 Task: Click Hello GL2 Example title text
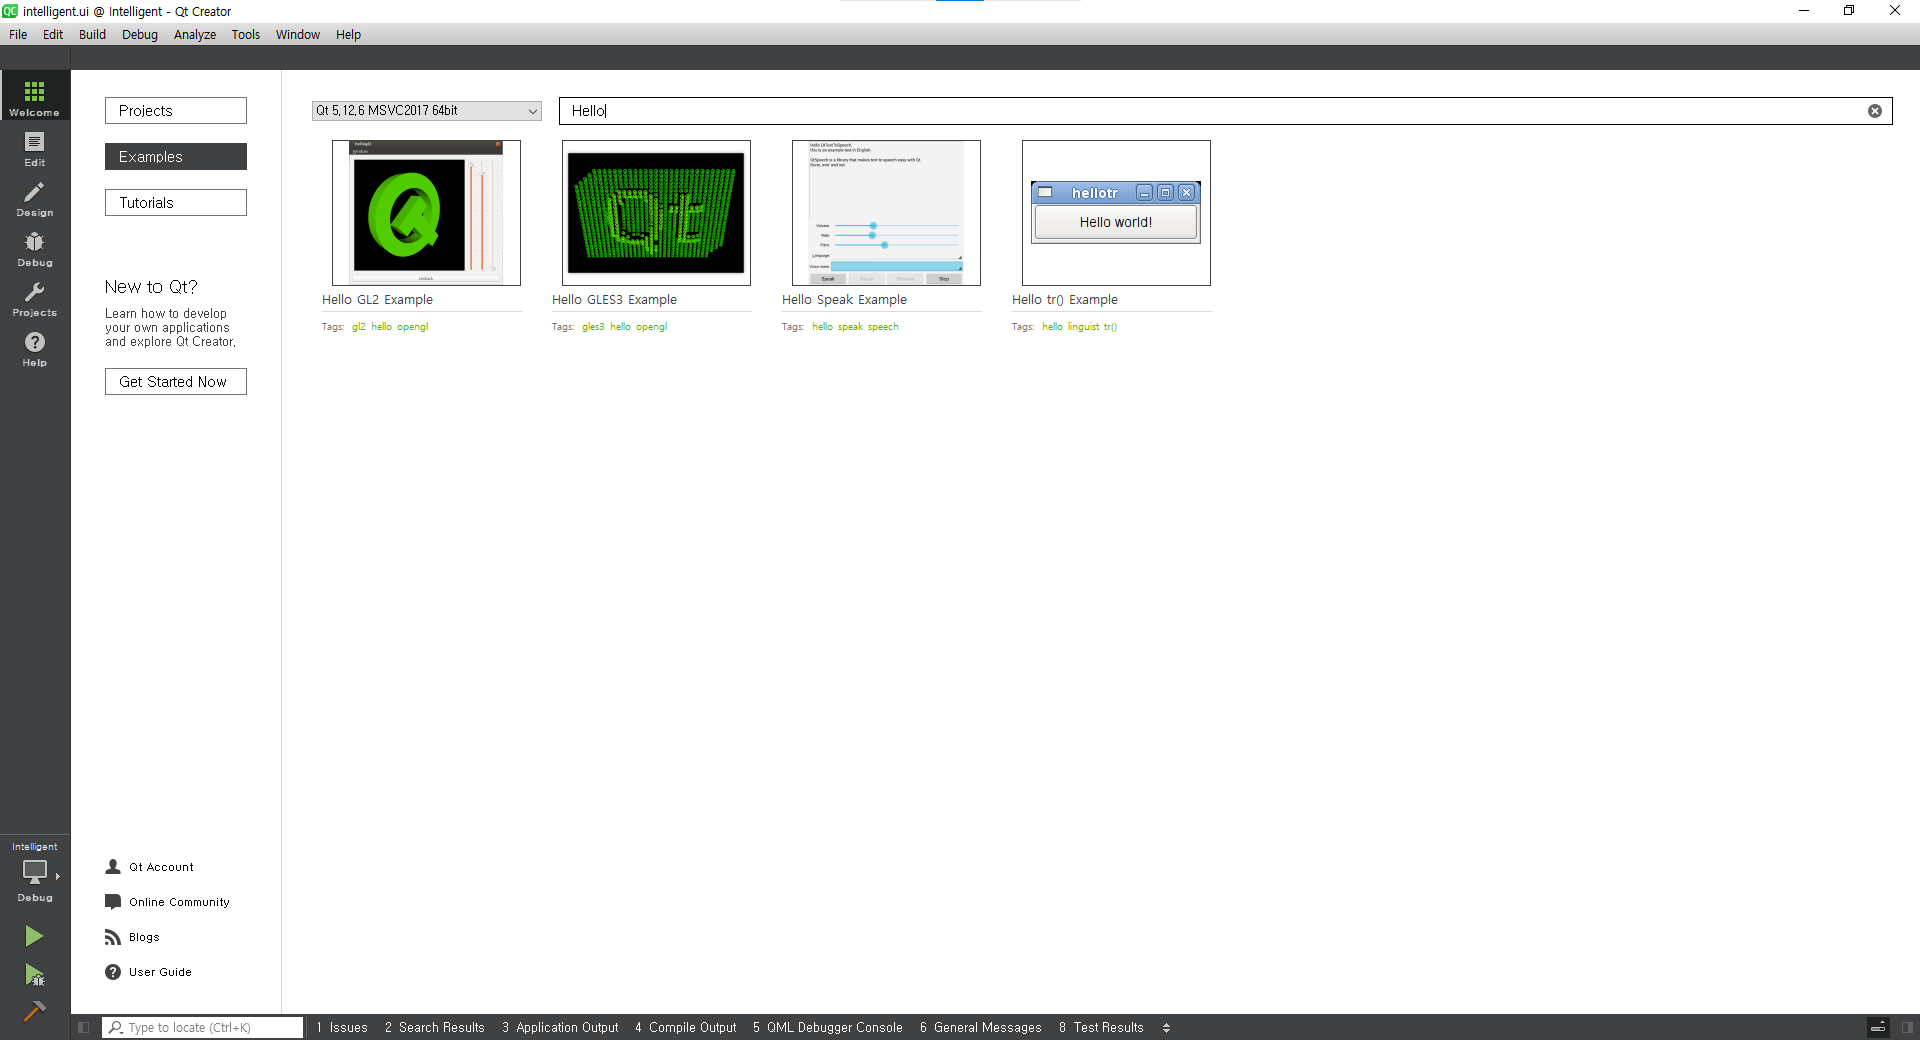[x=377, y=300]
